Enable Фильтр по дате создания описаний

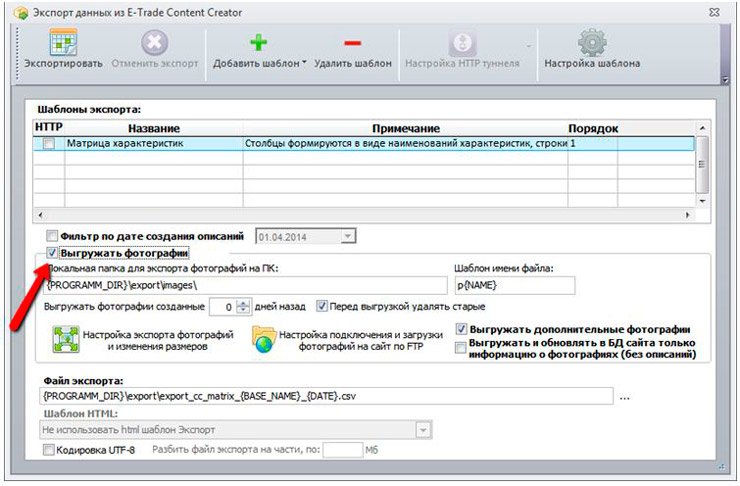click(x=52, y=235)
